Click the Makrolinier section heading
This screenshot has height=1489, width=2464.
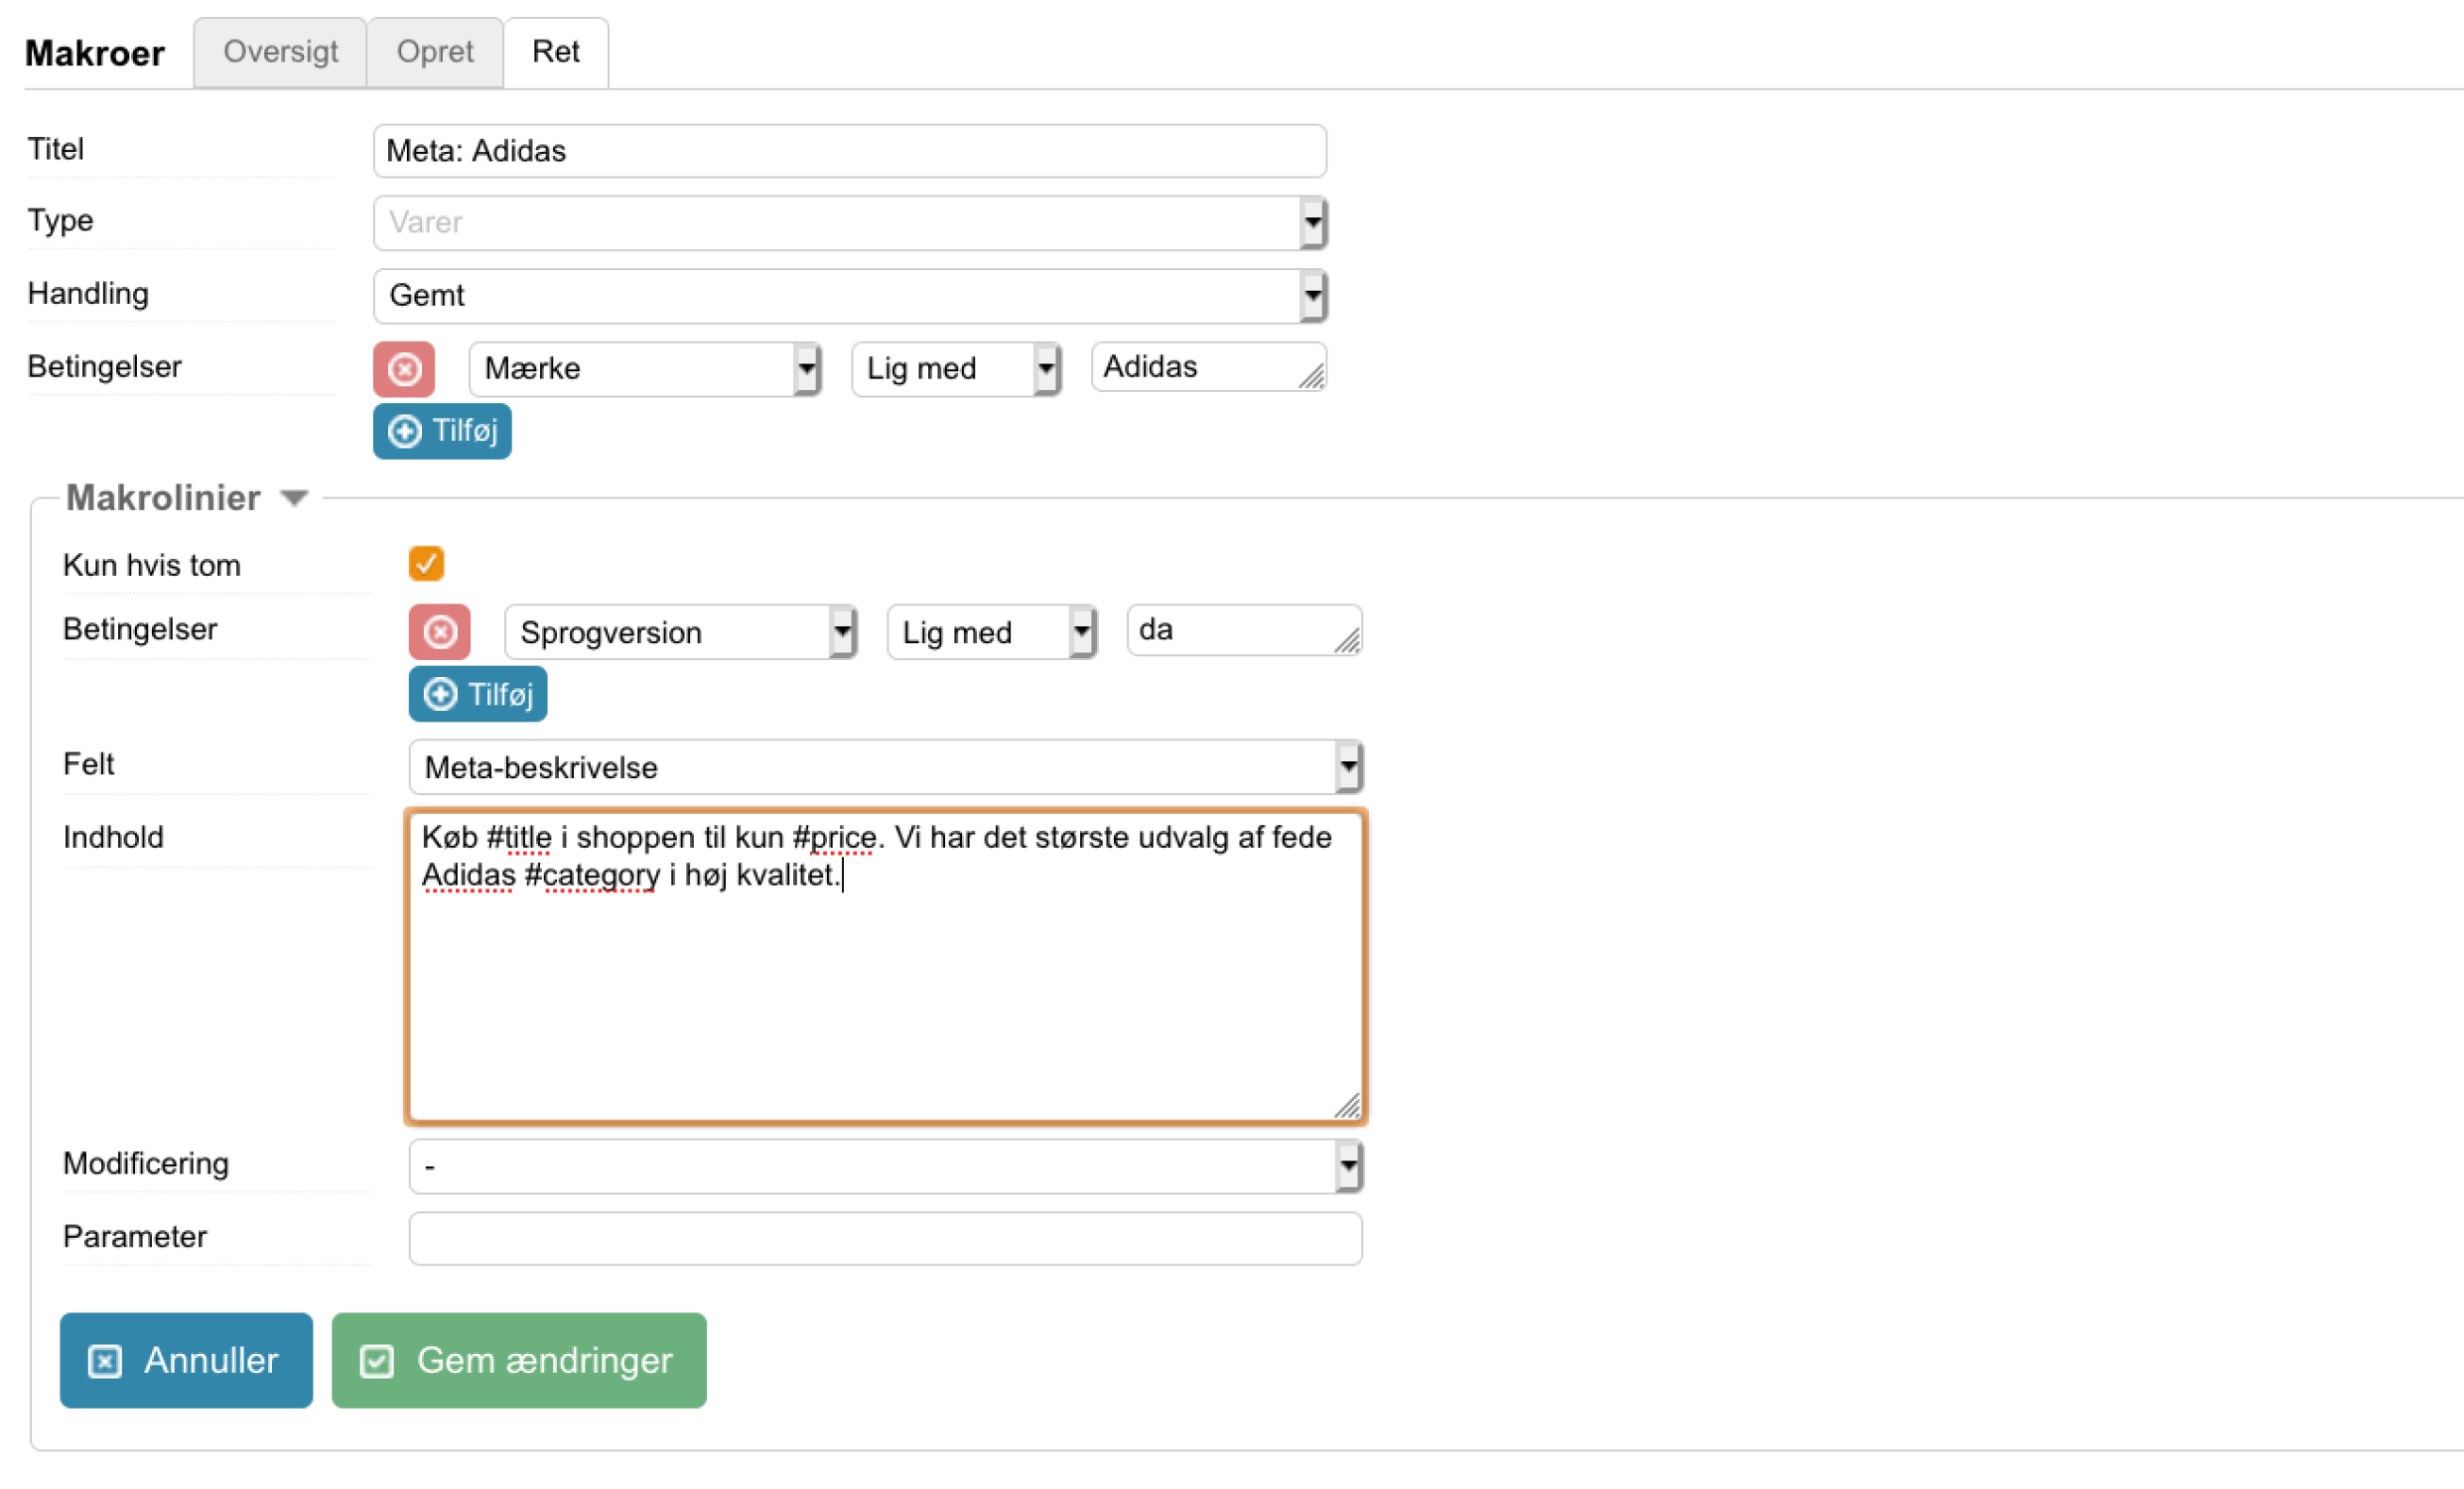163,498
